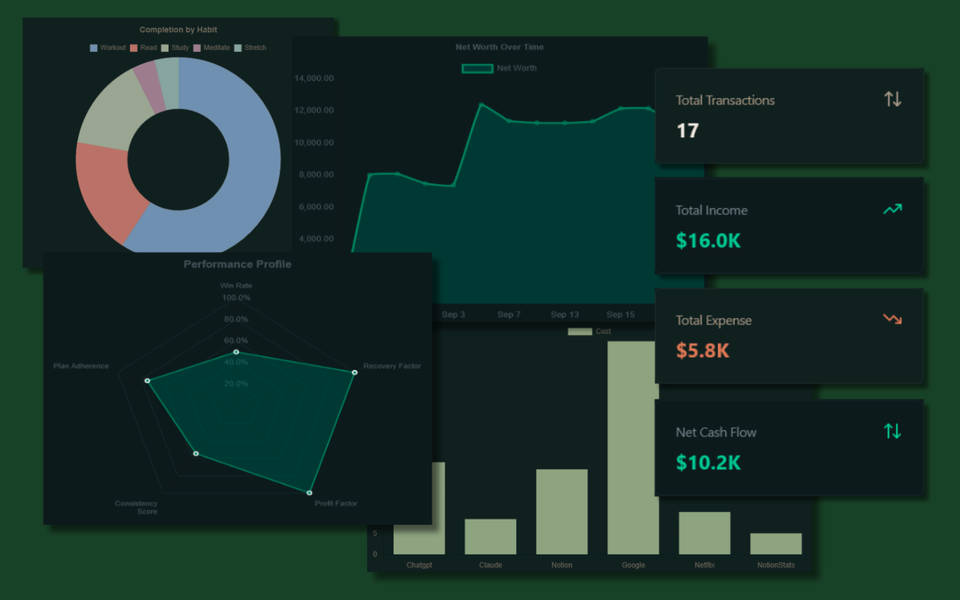
Task: Click the Sep 15 x-axis label
Action: (x=620, y=315)
